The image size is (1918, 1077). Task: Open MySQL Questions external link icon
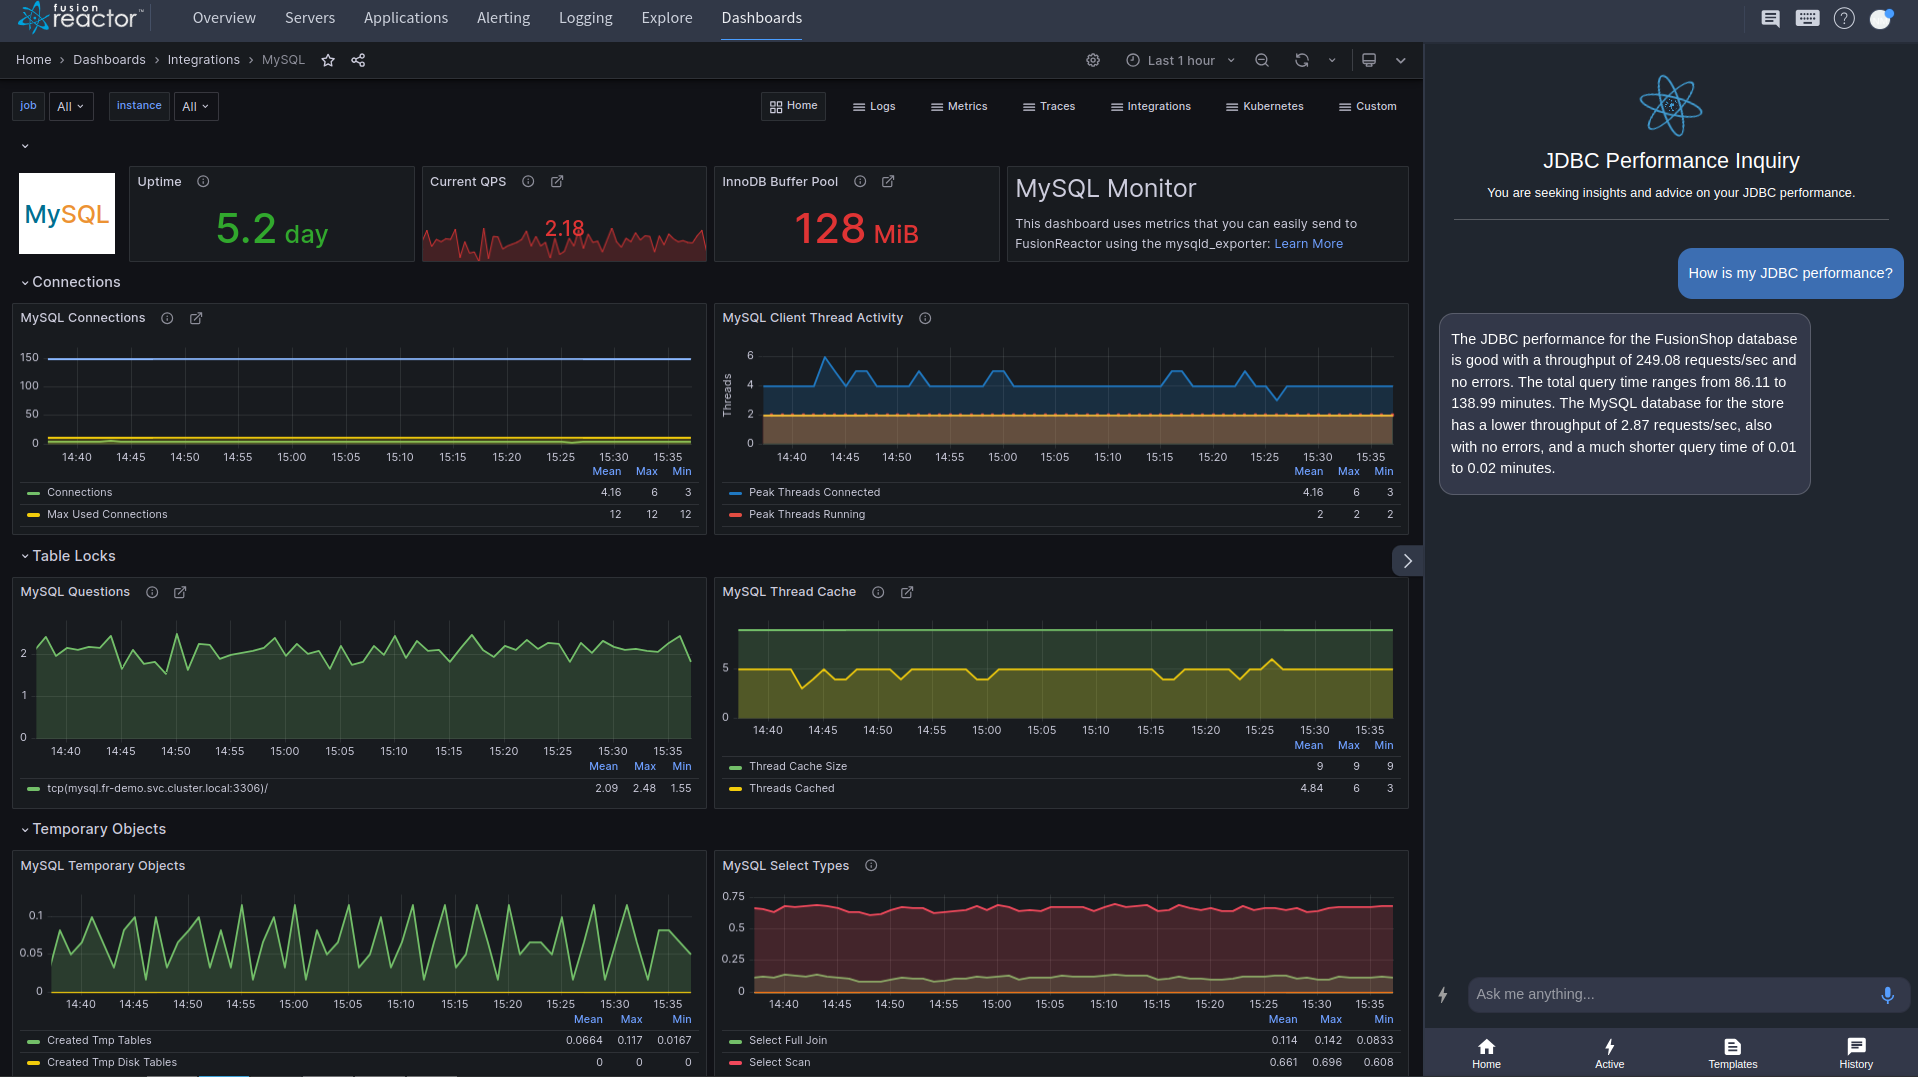[x=180, y=592]
